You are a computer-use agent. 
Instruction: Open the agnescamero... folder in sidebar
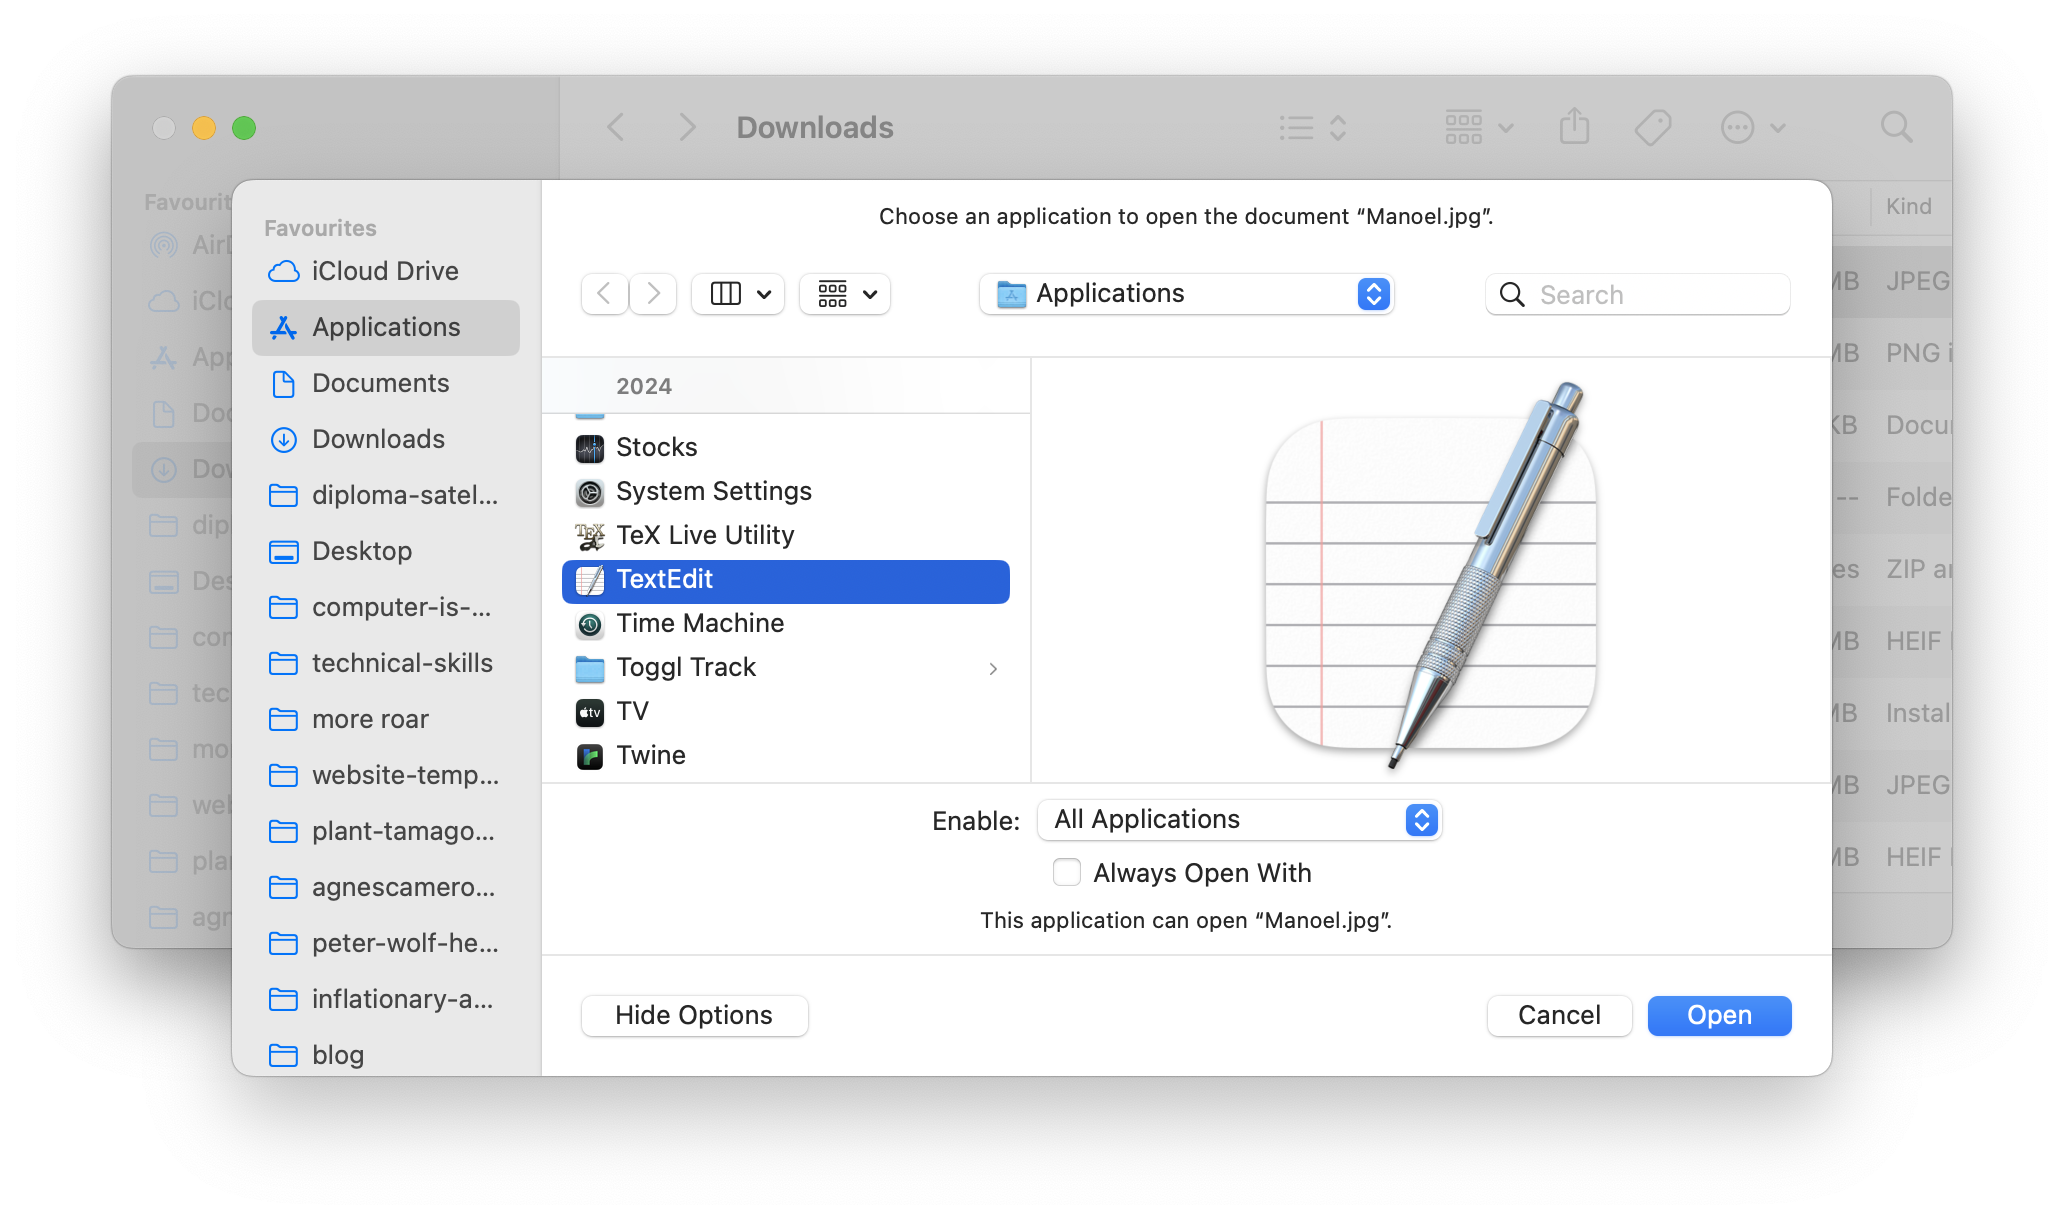(386, 887)
